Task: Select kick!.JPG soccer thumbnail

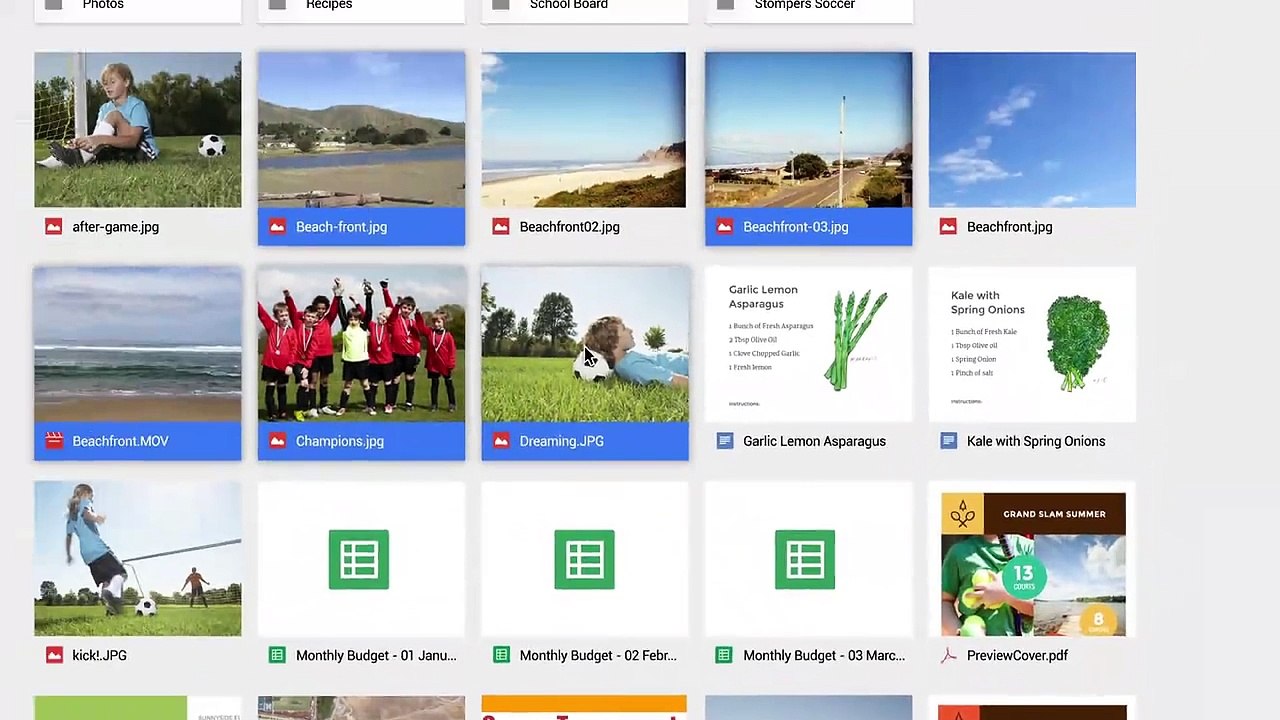Action: point(138,558)
